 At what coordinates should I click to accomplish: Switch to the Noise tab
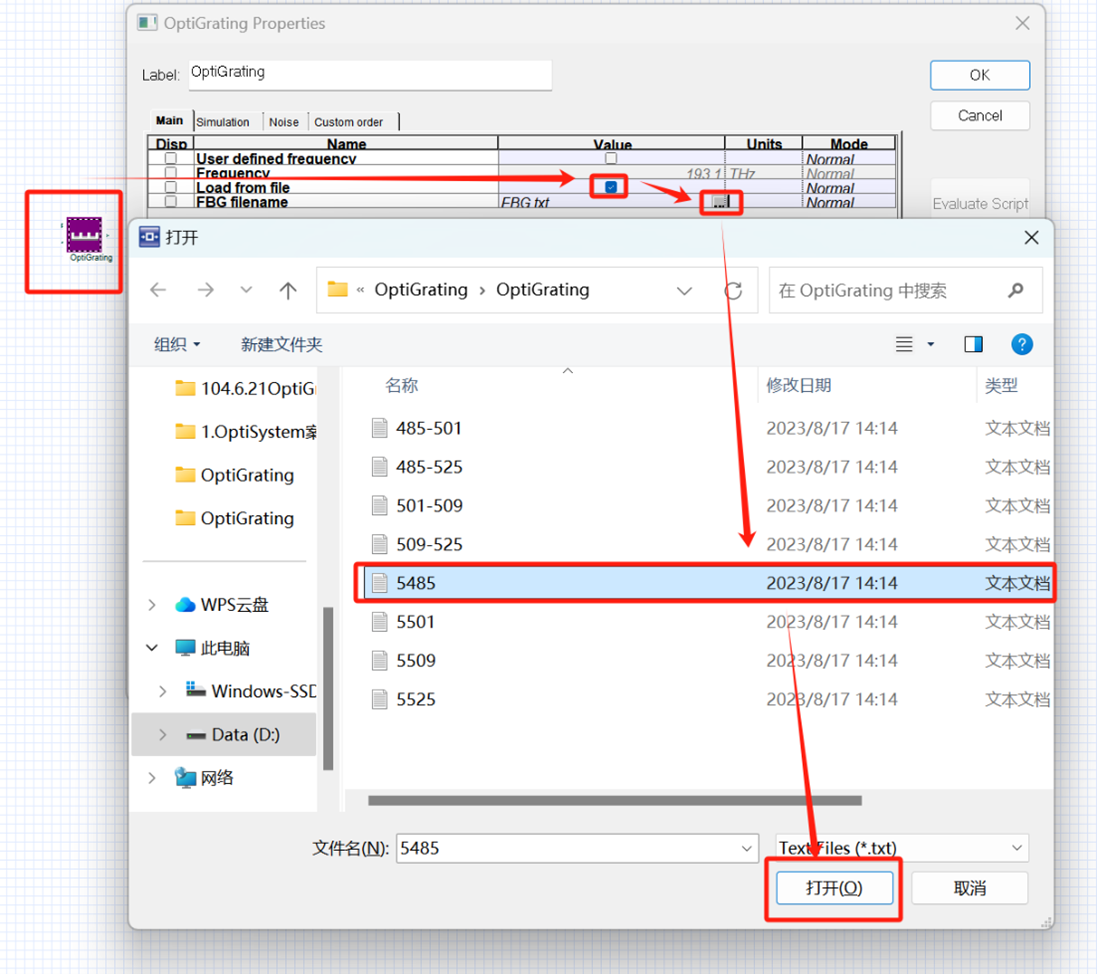[283, 122]
